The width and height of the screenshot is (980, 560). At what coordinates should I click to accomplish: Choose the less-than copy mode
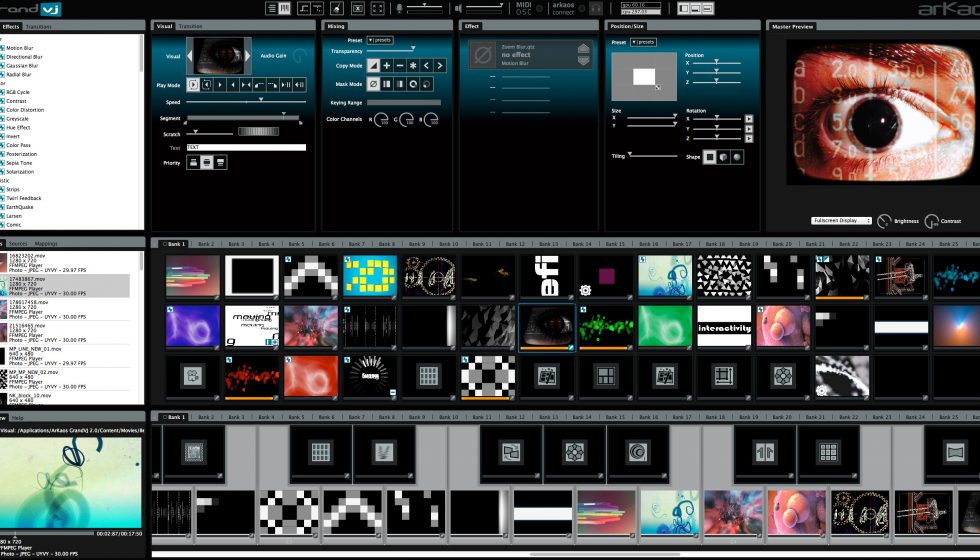[426, 66]
